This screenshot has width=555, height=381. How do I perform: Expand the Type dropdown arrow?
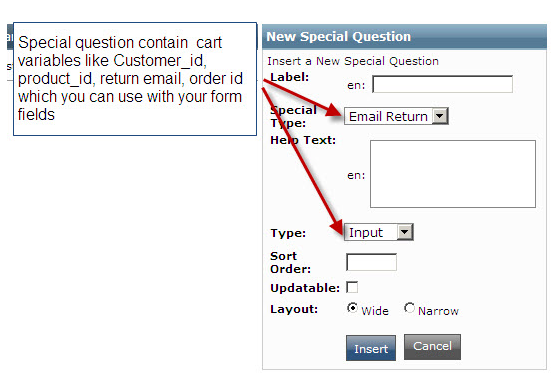pyautogui.click(x=405, y=232)
